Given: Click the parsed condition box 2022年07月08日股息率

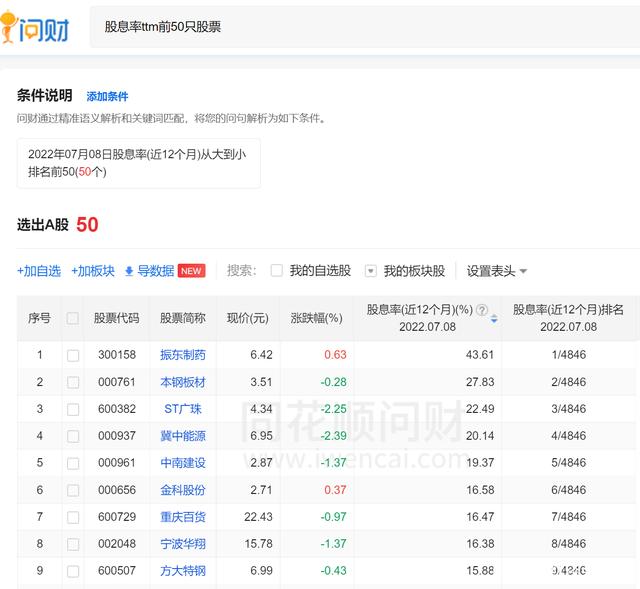Looking at the screenshot, I should [139, 163].
